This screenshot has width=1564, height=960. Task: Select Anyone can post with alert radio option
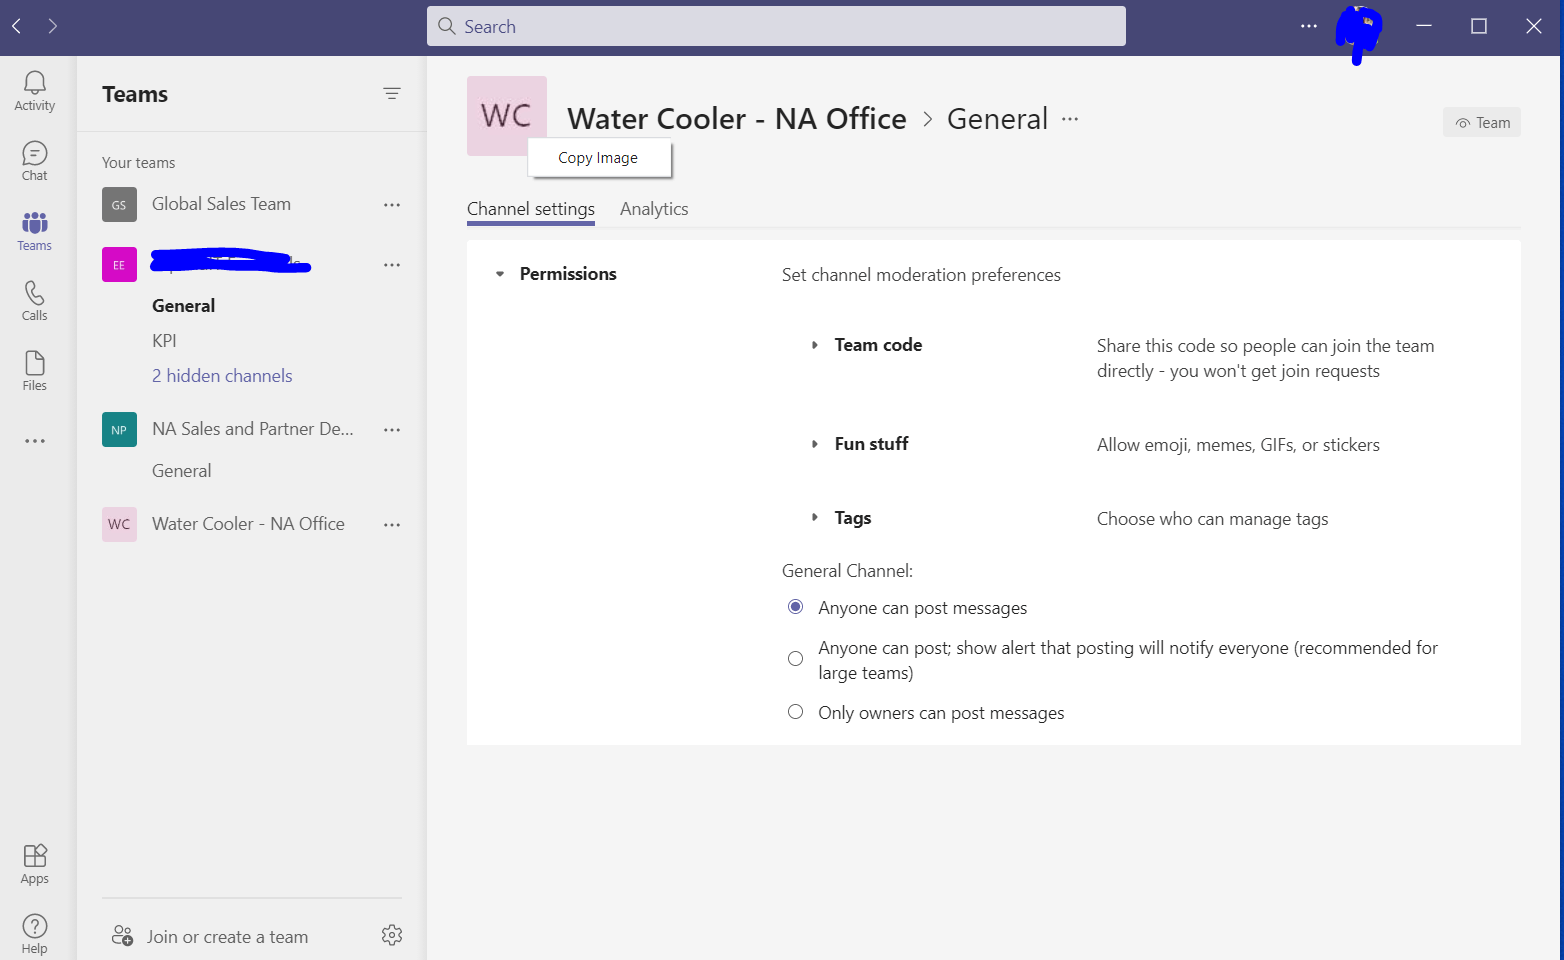pos(796,659)
